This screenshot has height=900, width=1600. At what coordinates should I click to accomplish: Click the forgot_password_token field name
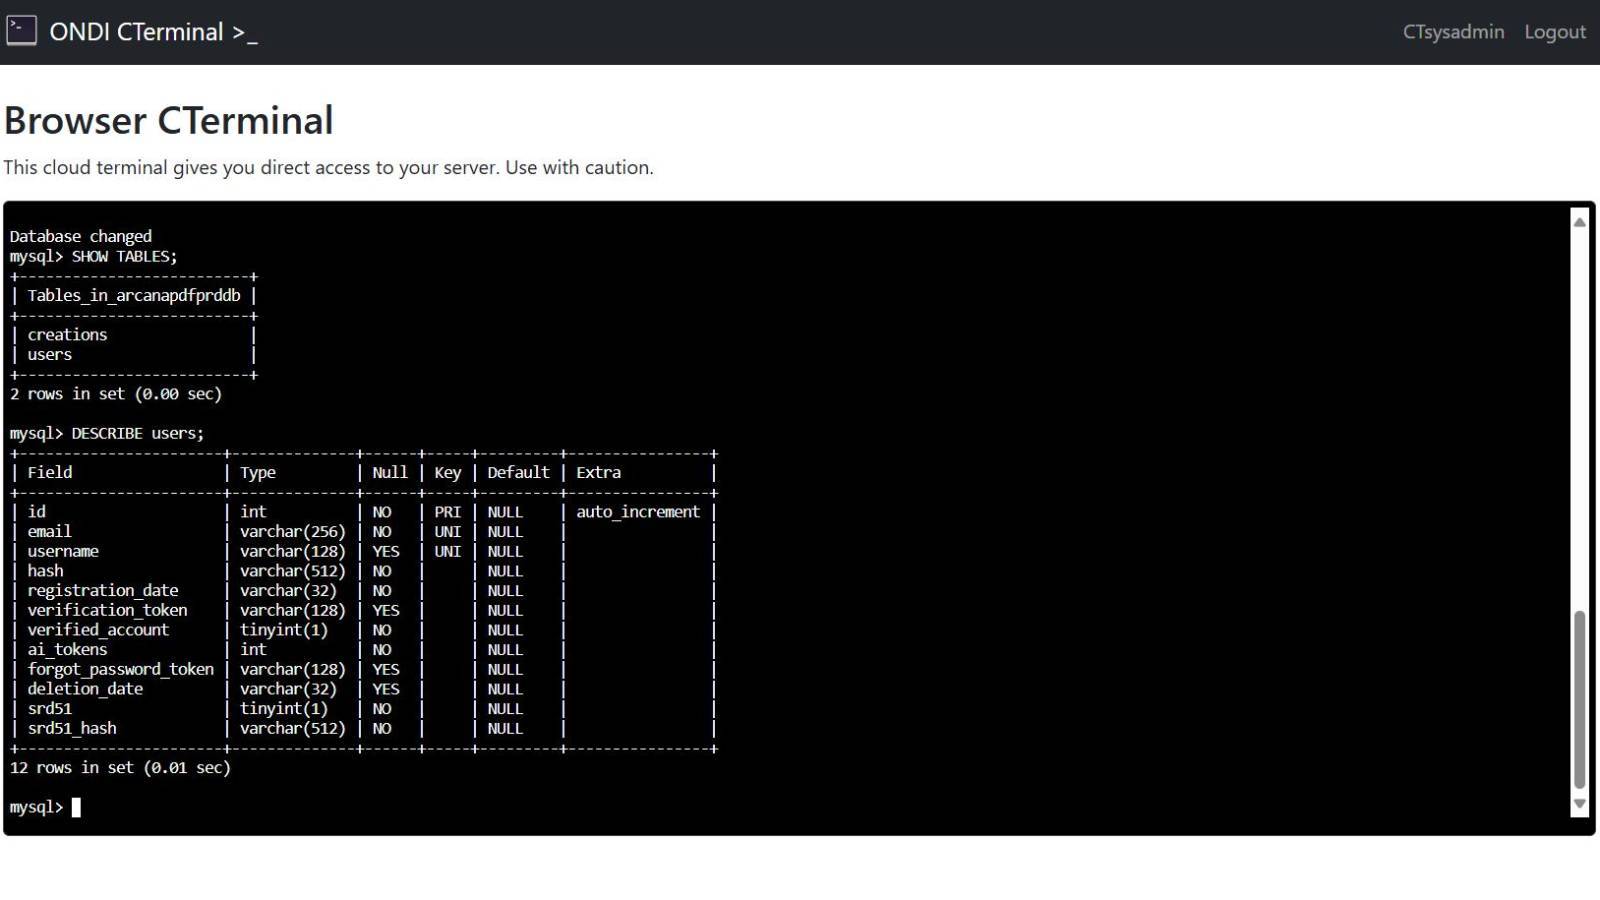(120, 669)
